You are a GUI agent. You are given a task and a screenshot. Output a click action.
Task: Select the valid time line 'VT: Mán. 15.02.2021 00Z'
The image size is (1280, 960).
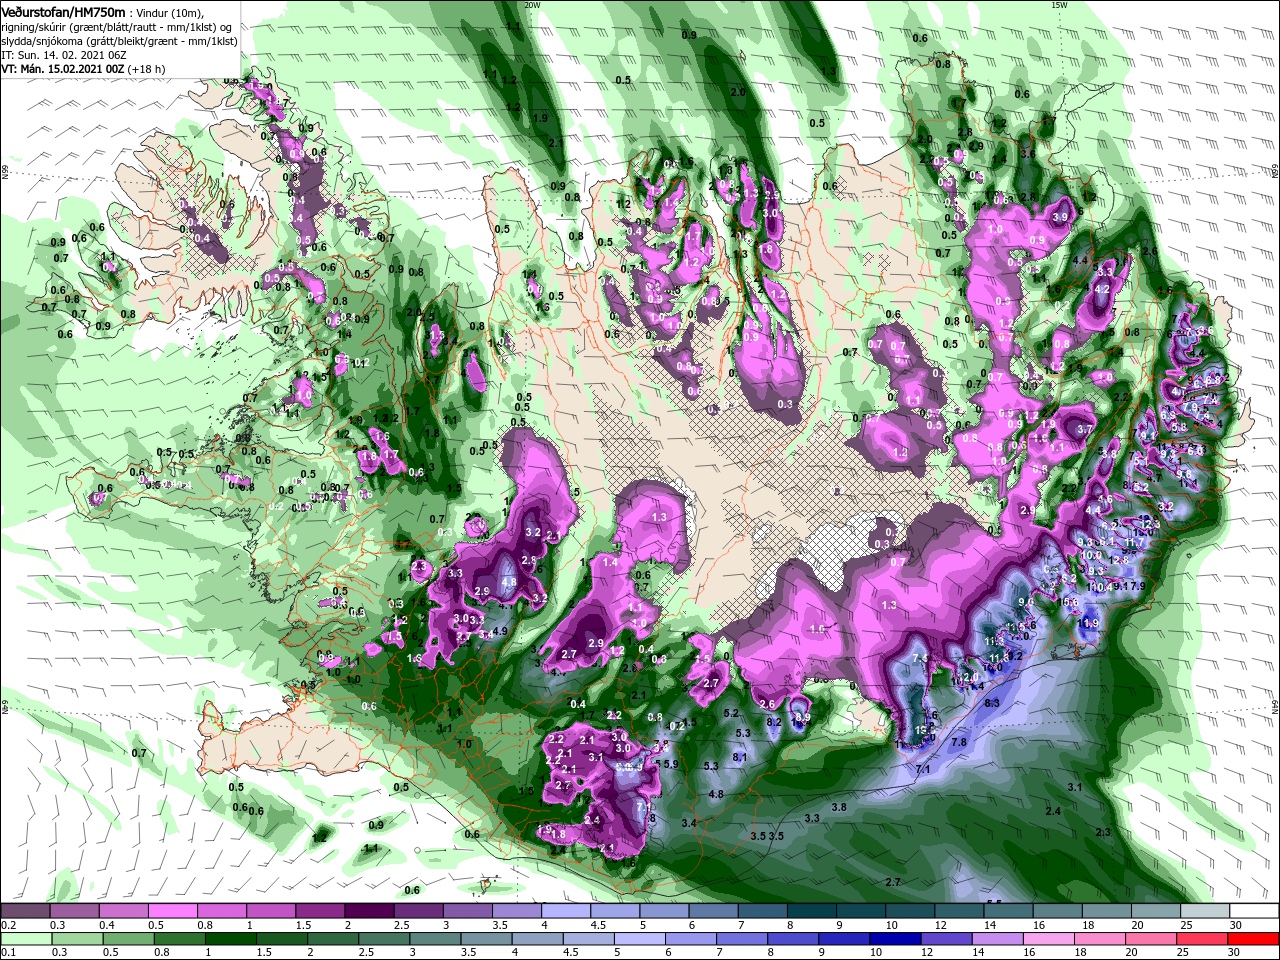pos(61,68)
